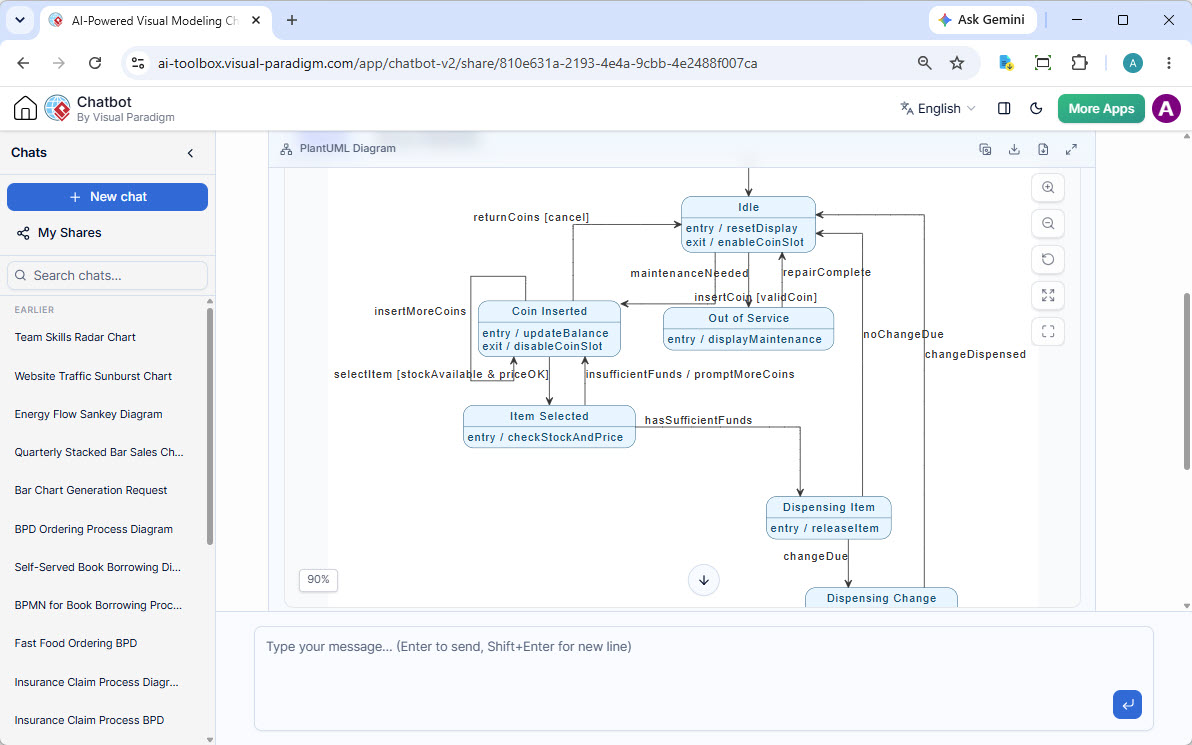The height and width of the screenshot is (745, 1192).
Task: Click the browser back arrow
Action: [24, 63]
